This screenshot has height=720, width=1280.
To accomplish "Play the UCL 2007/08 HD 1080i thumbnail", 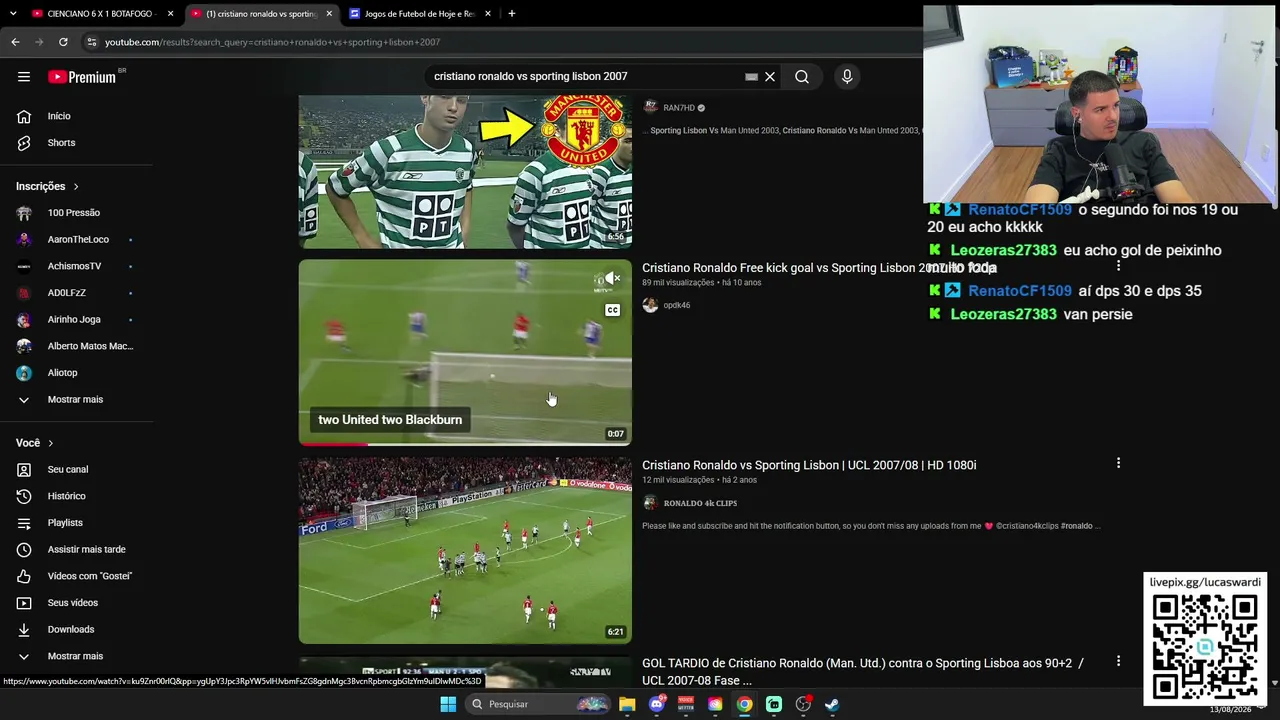I will [465, 551].
